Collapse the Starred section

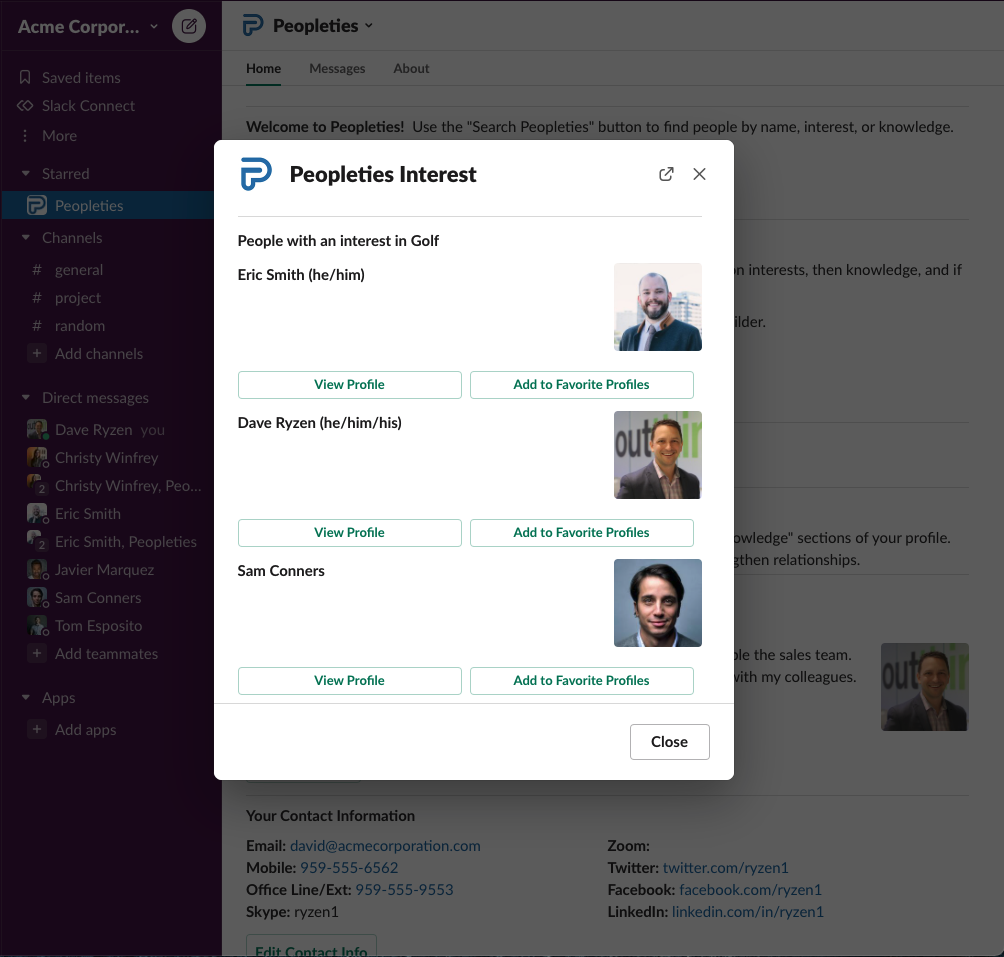tap(26, 173)
